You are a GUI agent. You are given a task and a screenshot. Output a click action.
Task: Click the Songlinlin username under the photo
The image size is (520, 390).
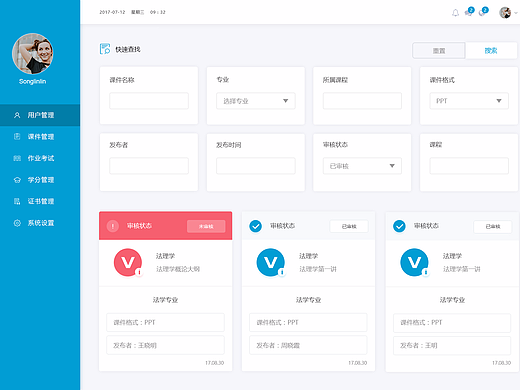[33, 82]
